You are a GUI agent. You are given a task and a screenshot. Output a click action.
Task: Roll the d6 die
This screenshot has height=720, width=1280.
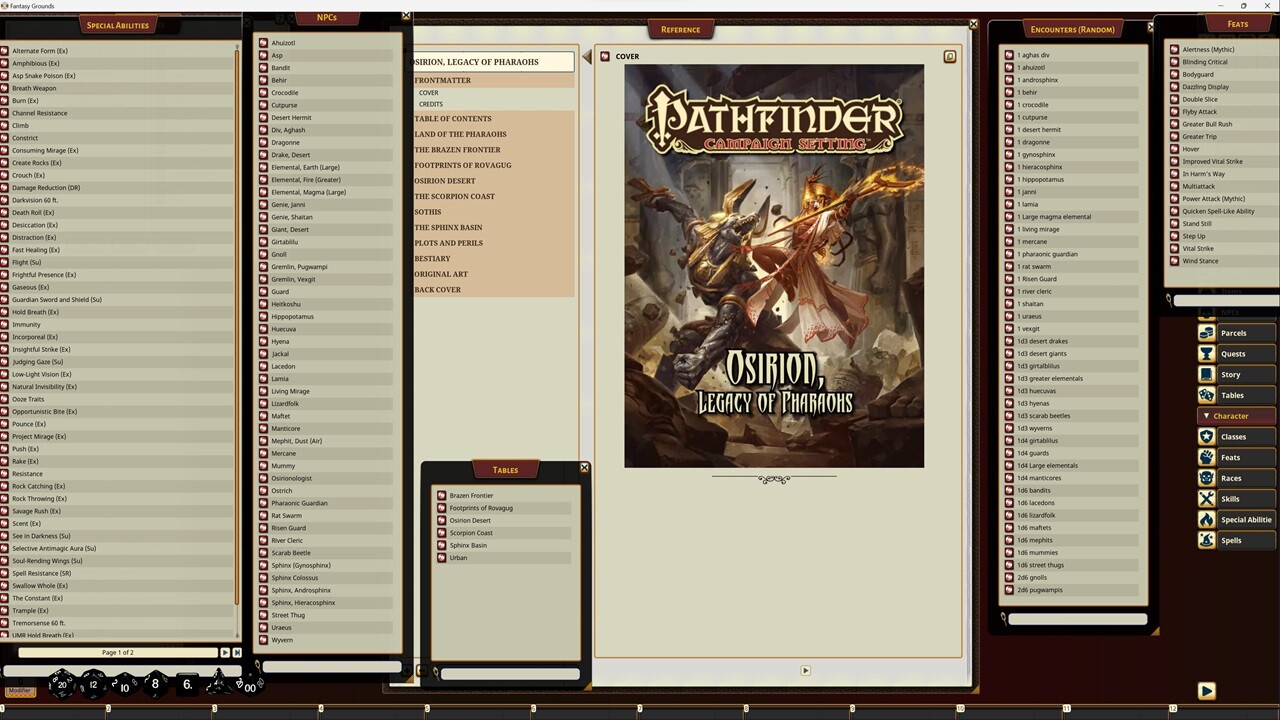click(186, 684)
